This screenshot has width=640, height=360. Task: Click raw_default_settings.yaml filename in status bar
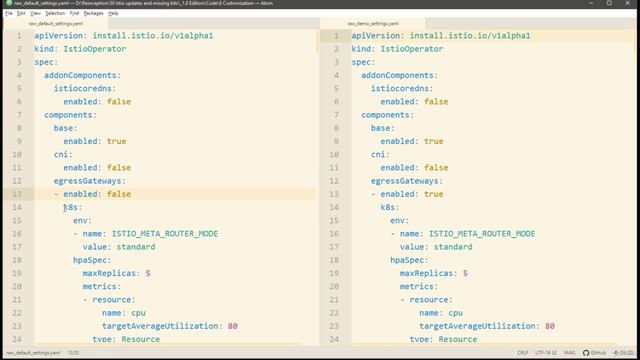tap(33, 353)
